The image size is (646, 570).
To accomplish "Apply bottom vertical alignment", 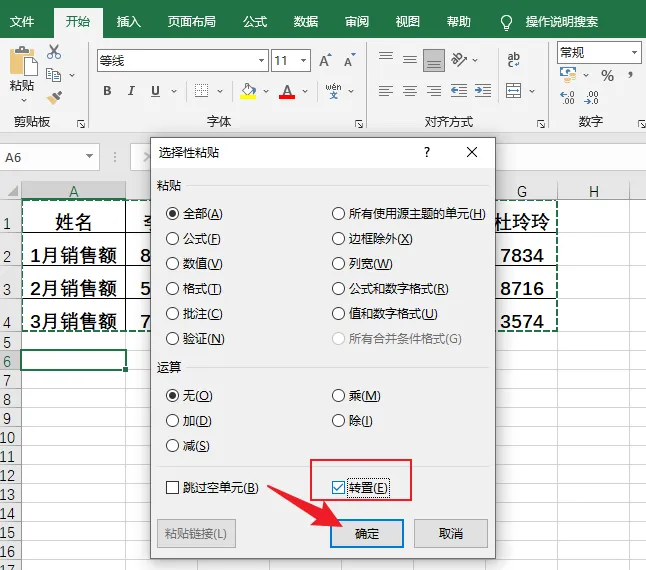I will point(433,61).
